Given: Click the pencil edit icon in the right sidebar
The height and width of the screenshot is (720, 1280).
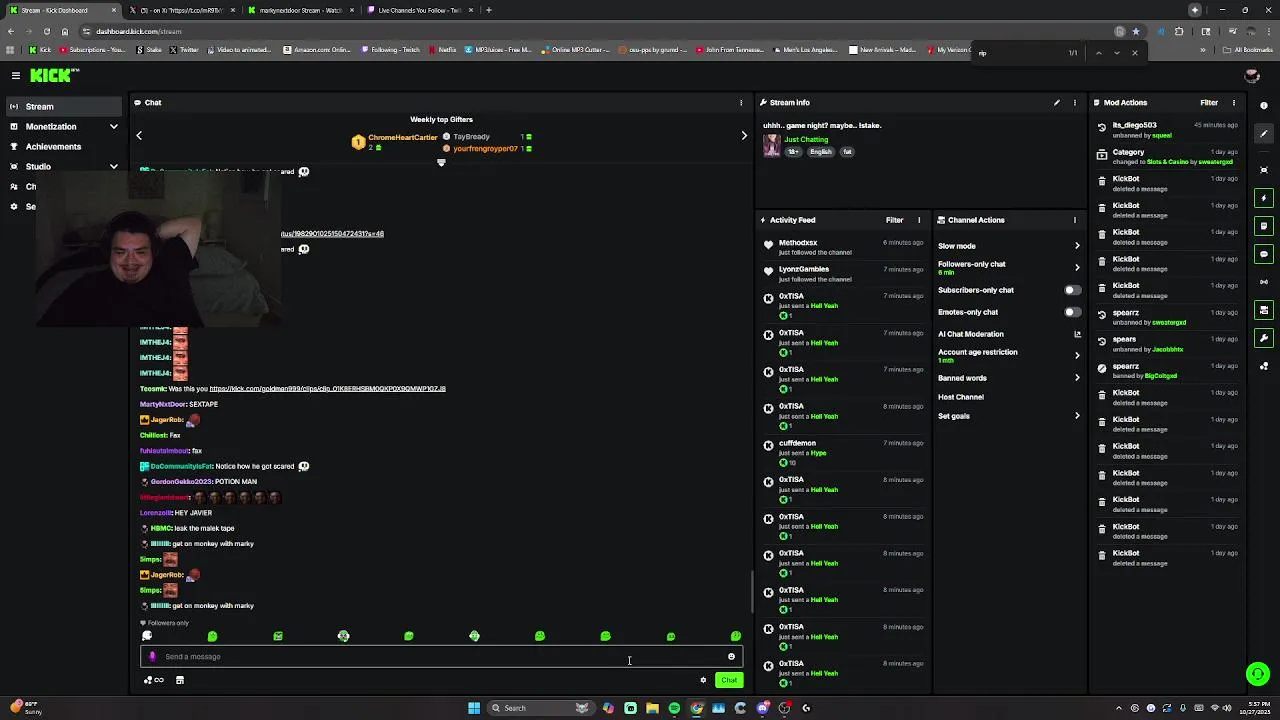Looking at the screenshot, I should click(1264, 134).
